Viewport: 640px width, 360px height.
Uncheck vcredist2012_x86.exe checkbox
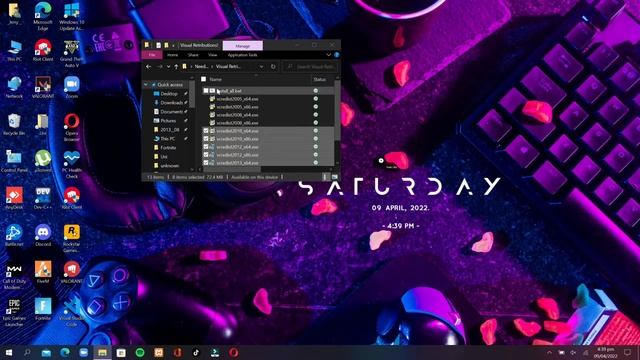click(206, 155)
